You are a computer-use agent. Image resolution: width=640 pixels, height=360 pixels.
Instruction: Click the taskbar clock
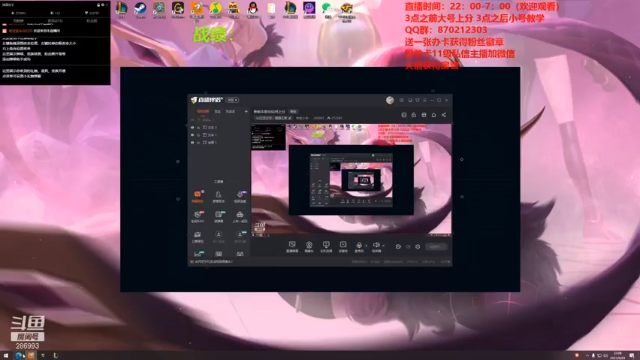(618, 356)
